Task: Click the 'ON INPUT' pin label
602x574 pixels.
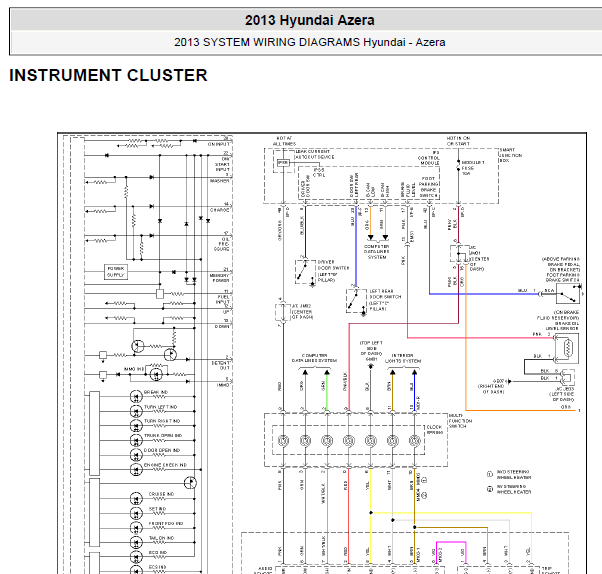Action: (x=219, y=144)
